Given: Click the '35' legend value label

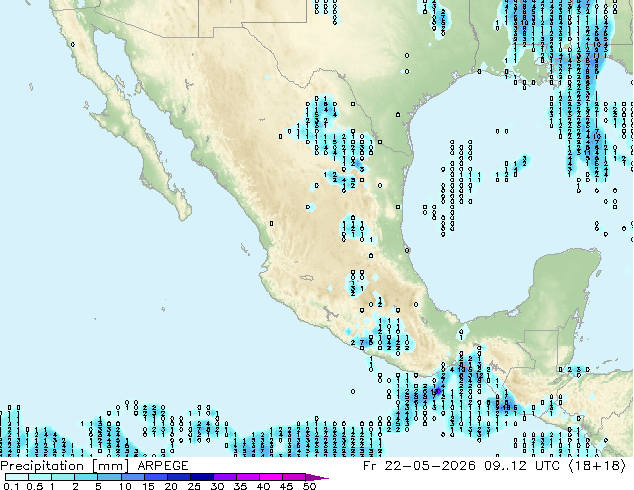Looking at the screenshot, I should pyautogui.click(x=240, y=486).
